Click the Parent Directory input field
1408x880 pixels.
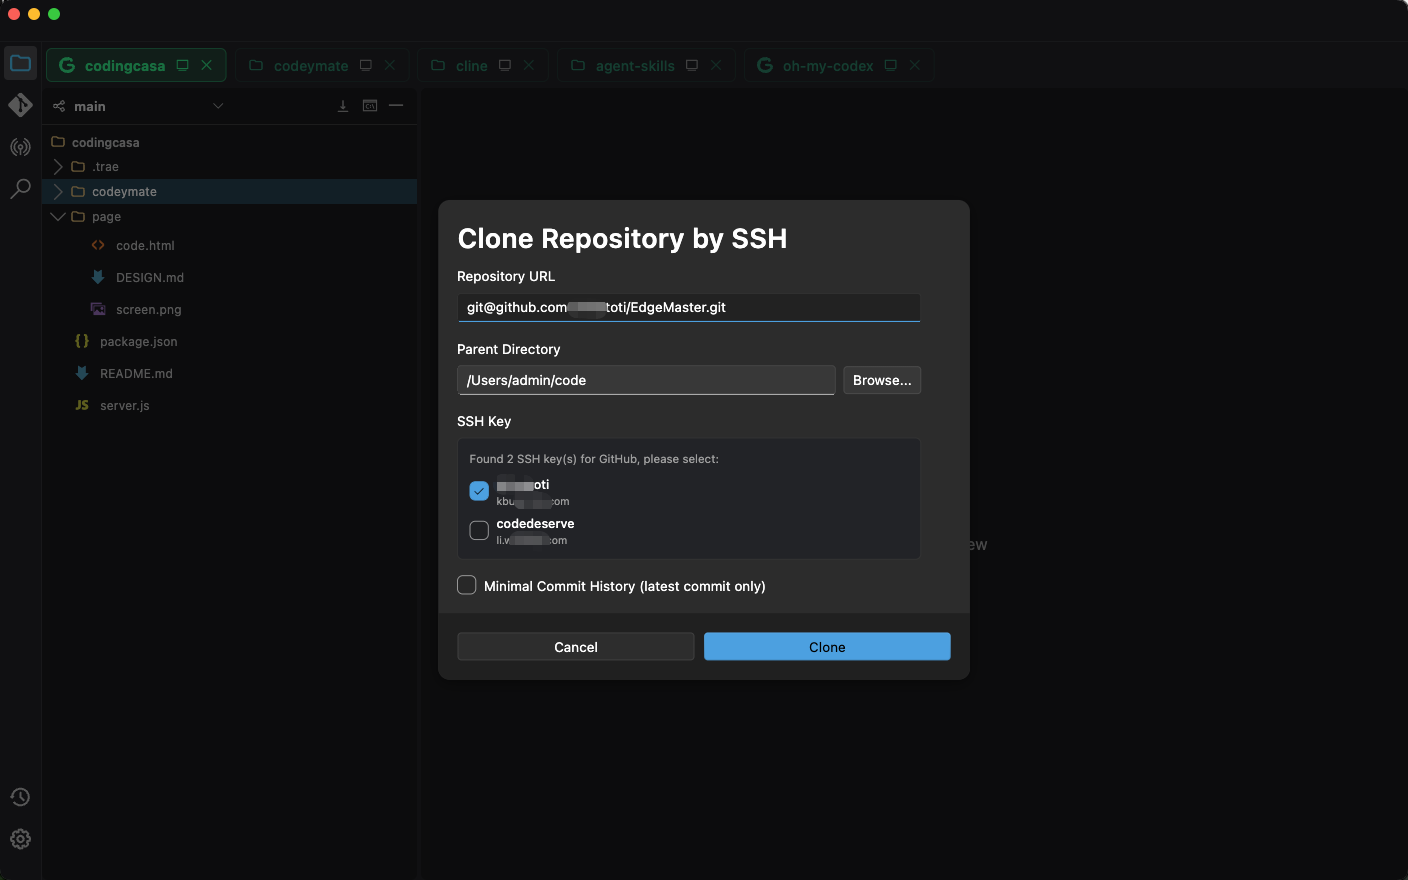pyautogui.click(x=646, y=380)
